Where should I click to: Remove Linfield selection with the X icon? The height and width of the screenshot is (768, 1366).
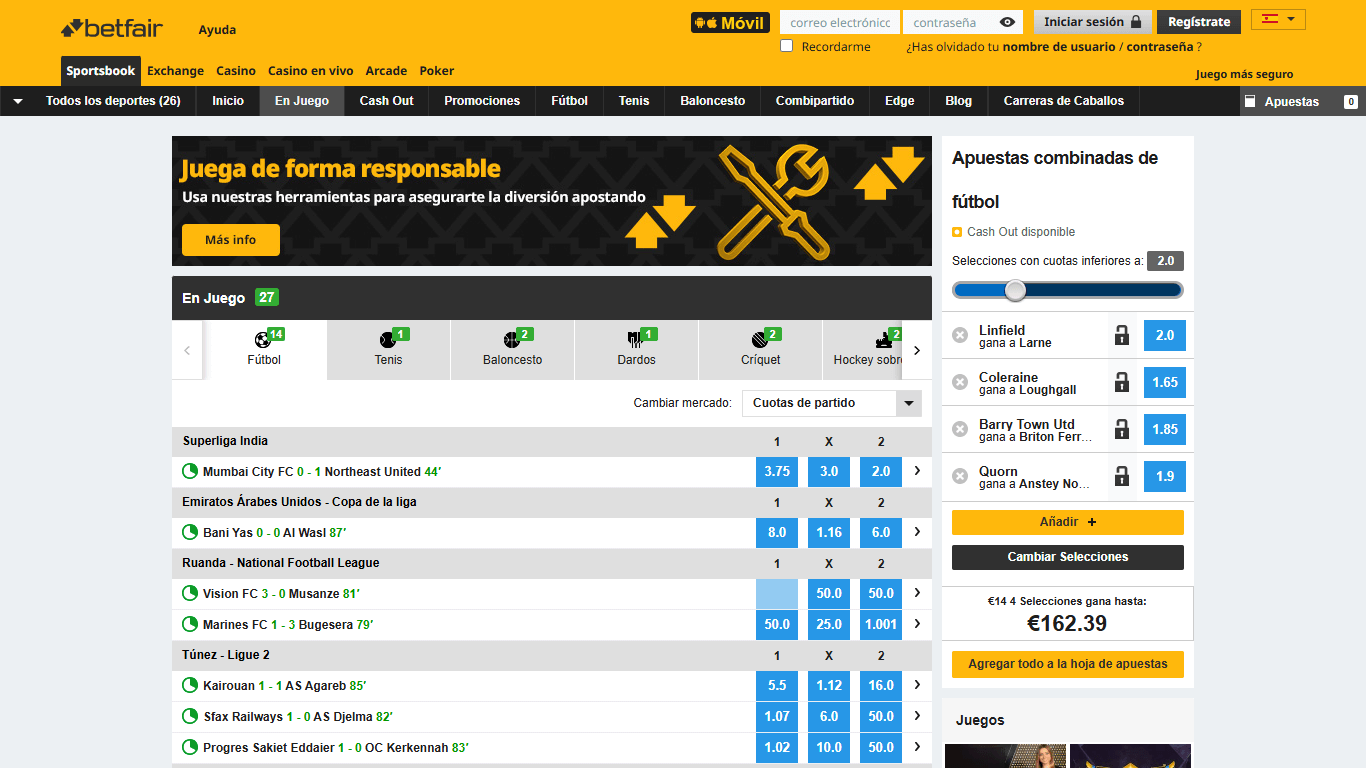pyautogui.click(x=960, y=335)
